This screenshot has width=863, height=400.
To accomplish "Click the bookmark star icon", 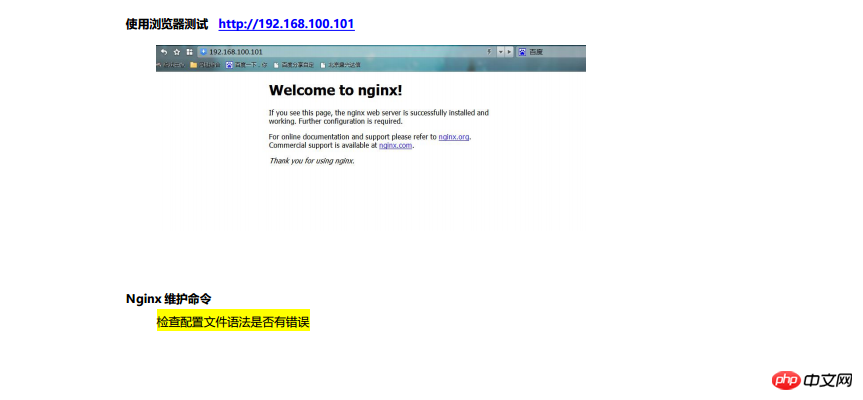I will pos(177,52).
